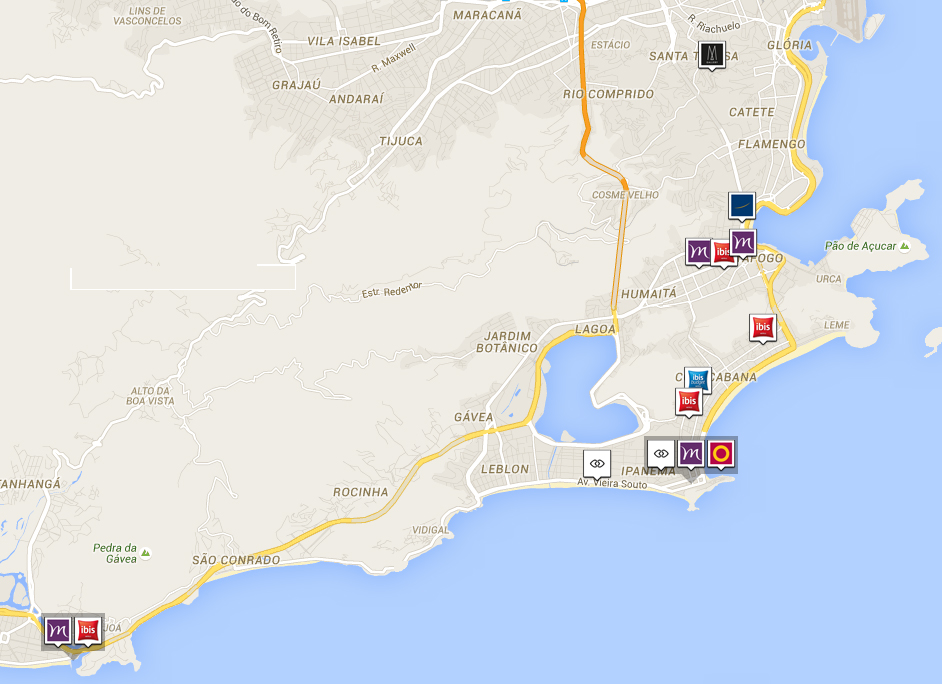Open the ibis budget marker in Copacabana

tap(697, 379)
